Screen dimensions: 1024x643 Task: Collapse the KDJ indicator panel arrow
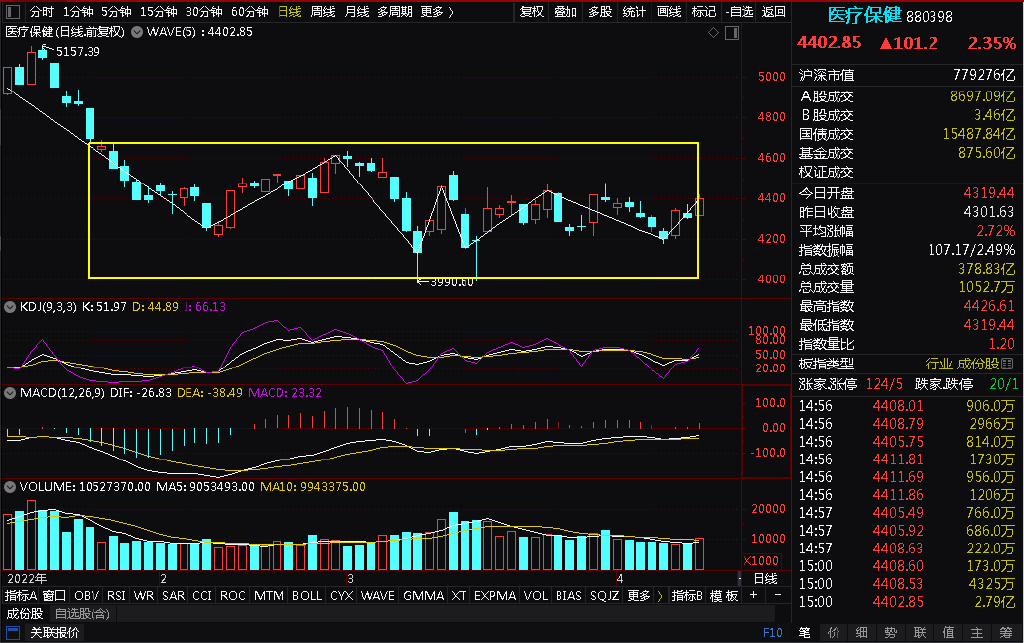point(10,307)
